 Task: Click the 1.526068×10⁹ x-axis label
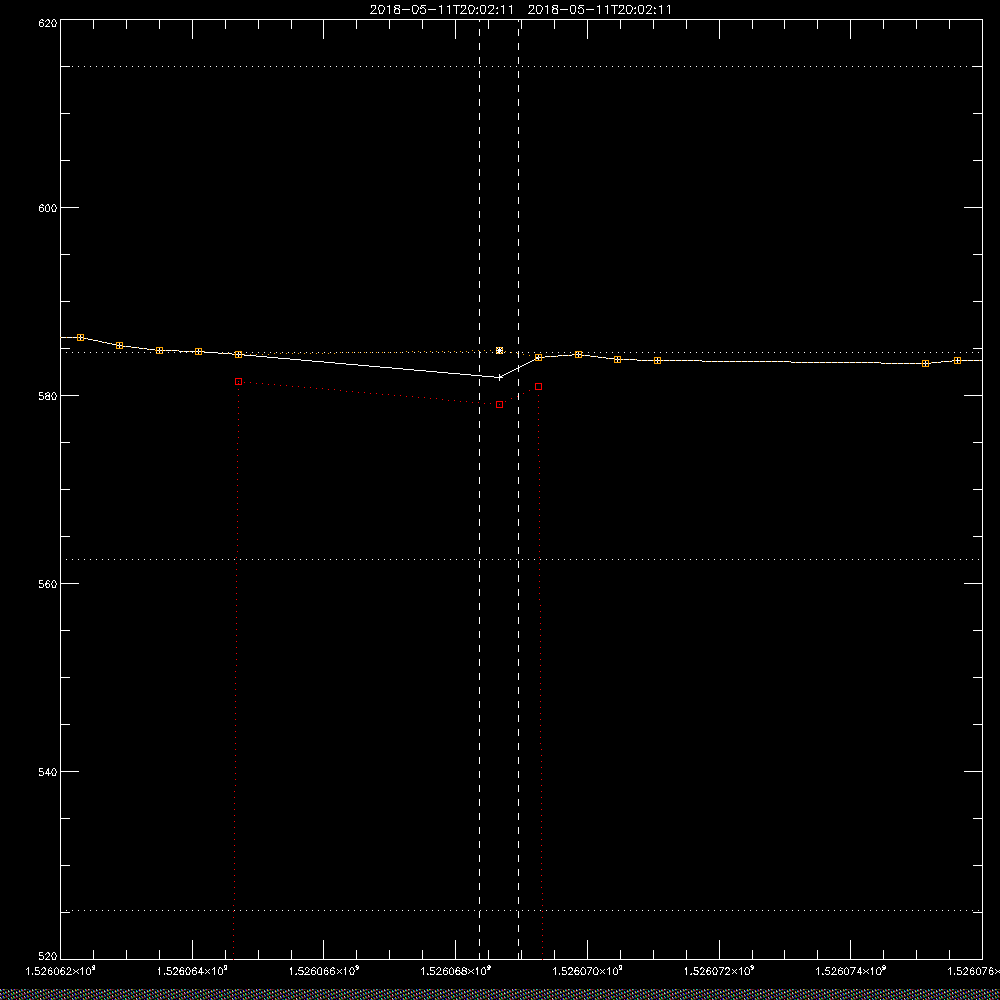[456, 971]
